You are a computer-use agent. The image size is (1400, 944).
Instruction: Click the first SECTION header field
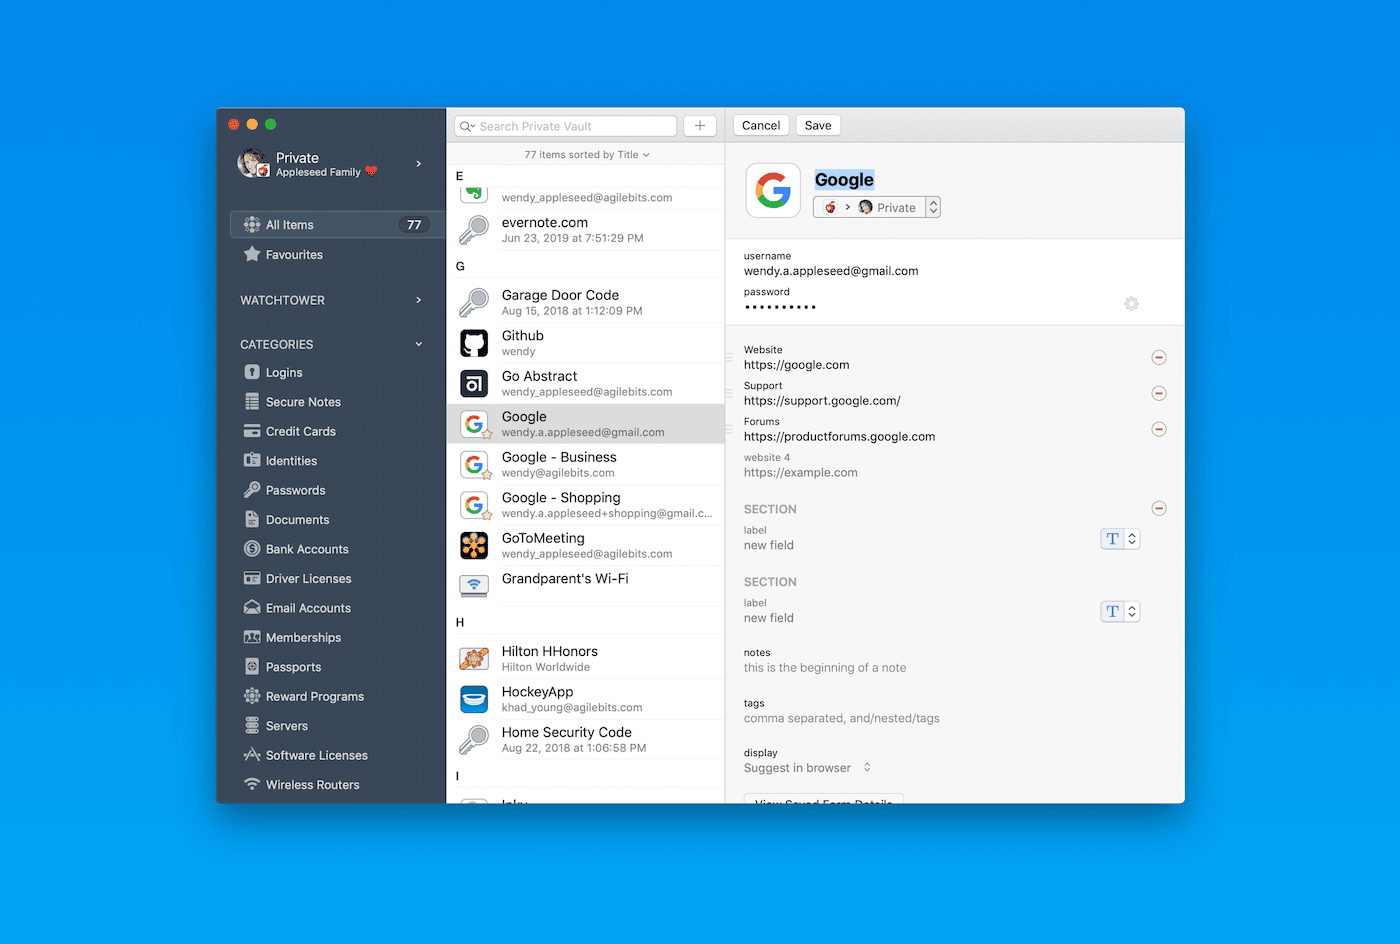[x=770, y=509]
